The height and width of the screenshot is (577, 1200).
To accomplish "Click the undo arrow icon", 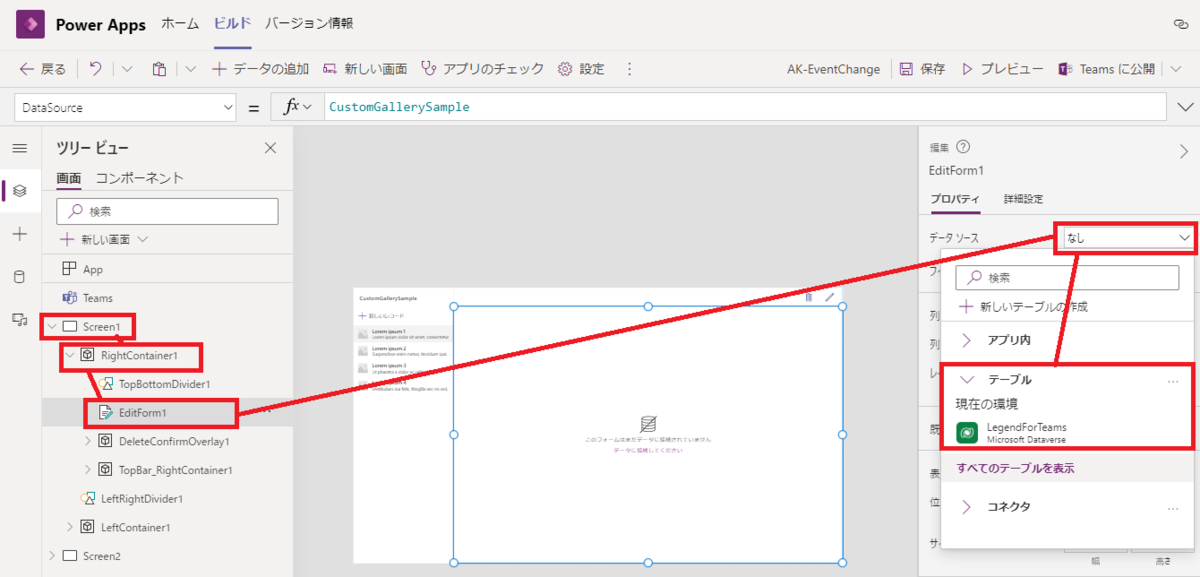I will tap(95, 69).
